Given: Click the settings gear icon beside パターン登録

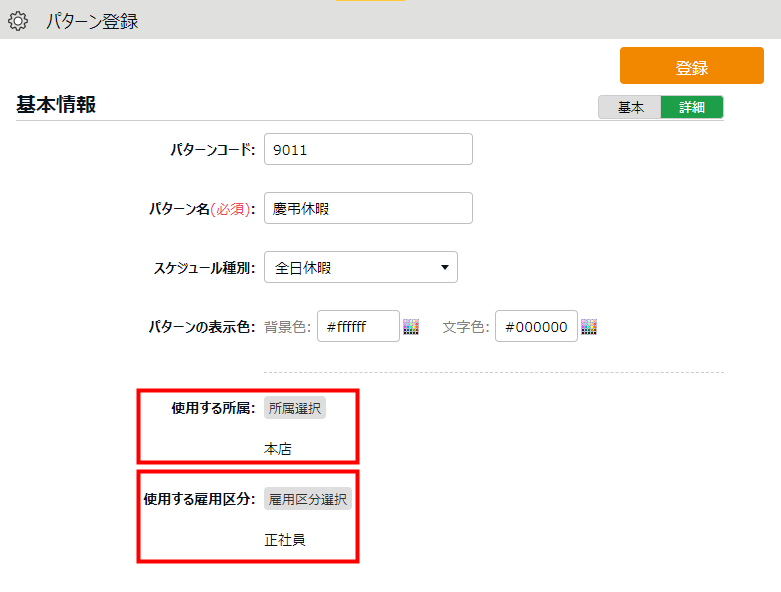Looking at the screenshot, I should point(18,21).
